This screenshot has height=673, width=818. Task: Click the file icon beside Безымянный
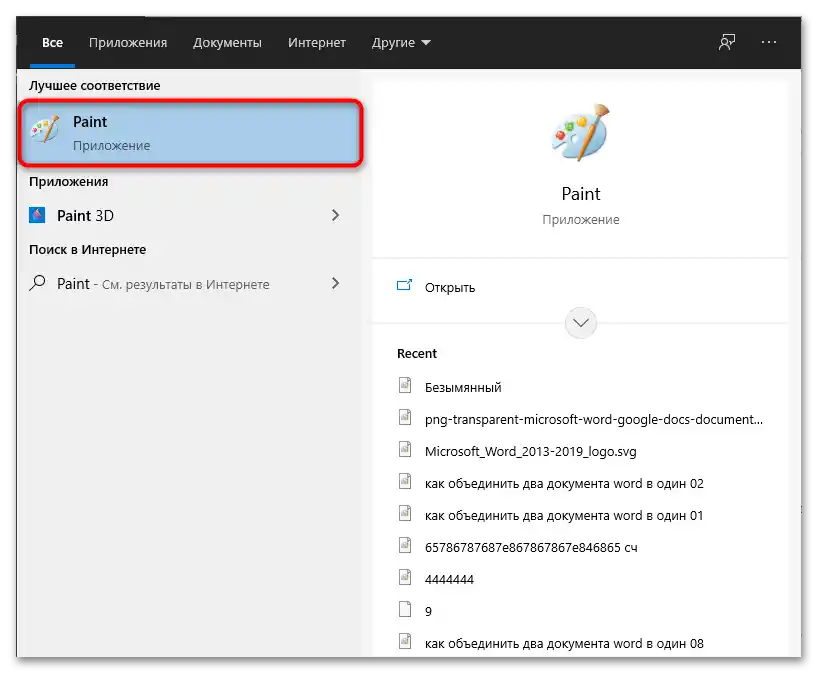(x=405, y=385)
